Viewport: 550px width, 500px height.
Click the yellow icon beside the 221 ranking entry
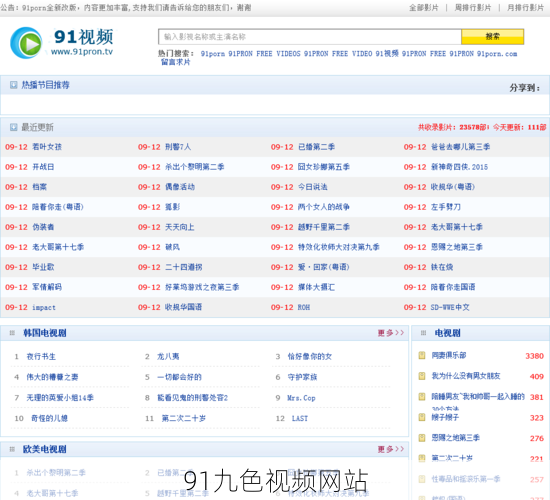click(x=422, y=458)
